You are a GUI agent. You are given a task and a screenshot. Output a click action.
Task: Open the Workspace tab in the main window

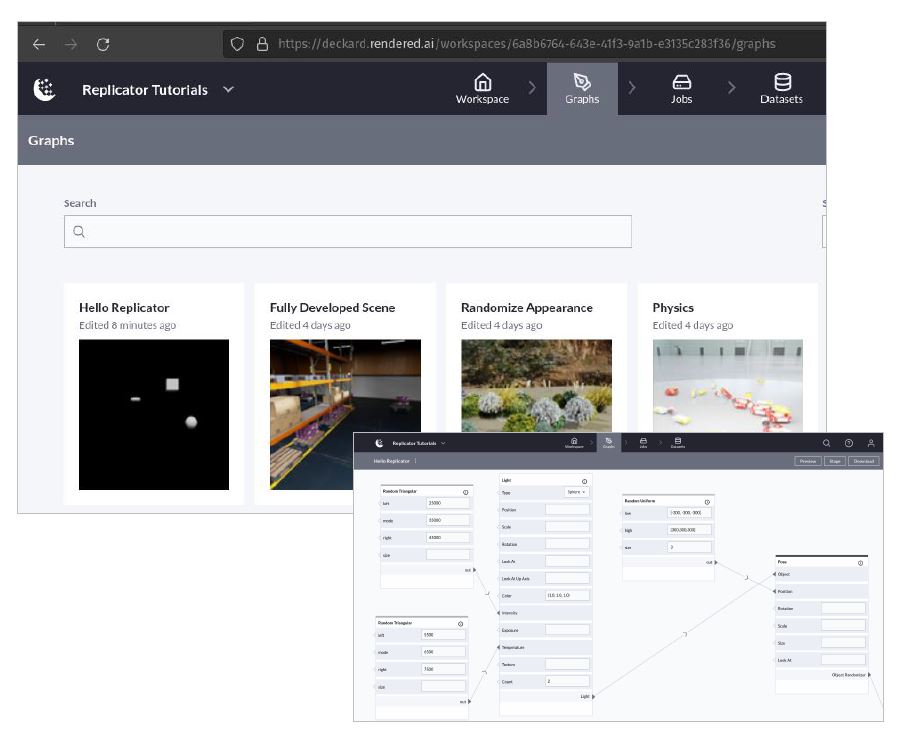point(482,89)
